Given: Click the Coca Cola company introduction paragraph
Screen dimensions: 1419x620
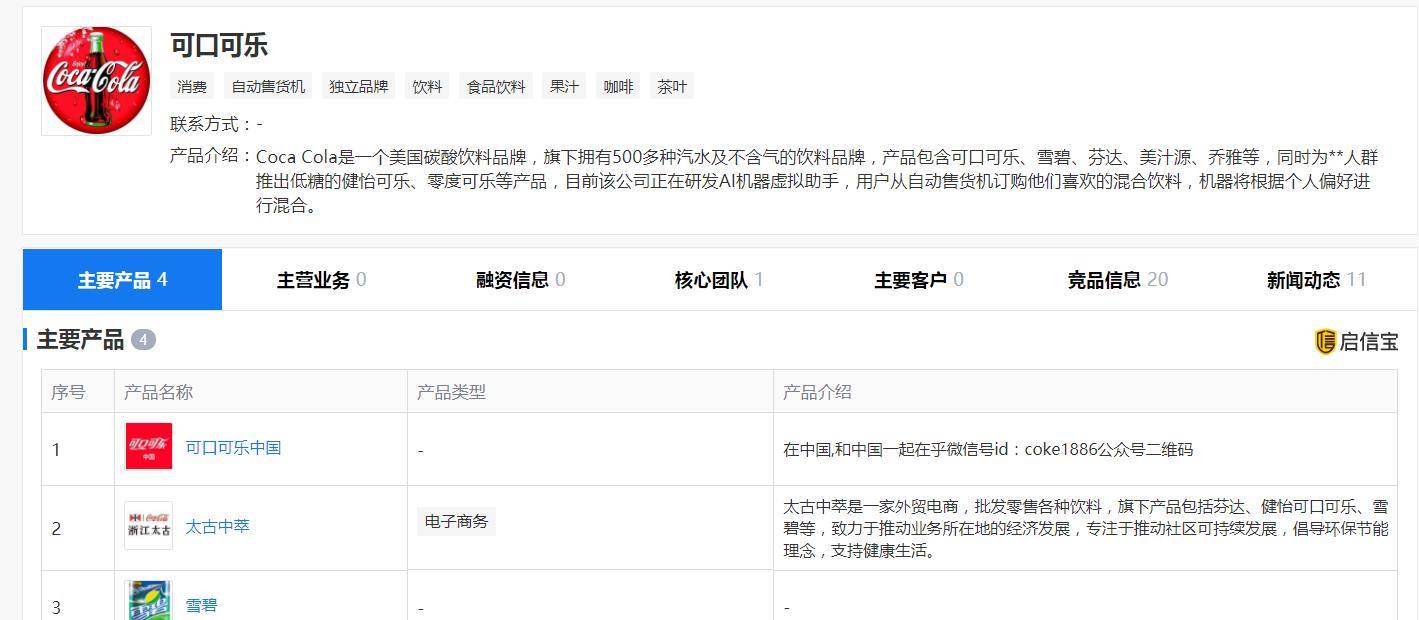Looking at the screenshot, I should click(x=816, y=181).
